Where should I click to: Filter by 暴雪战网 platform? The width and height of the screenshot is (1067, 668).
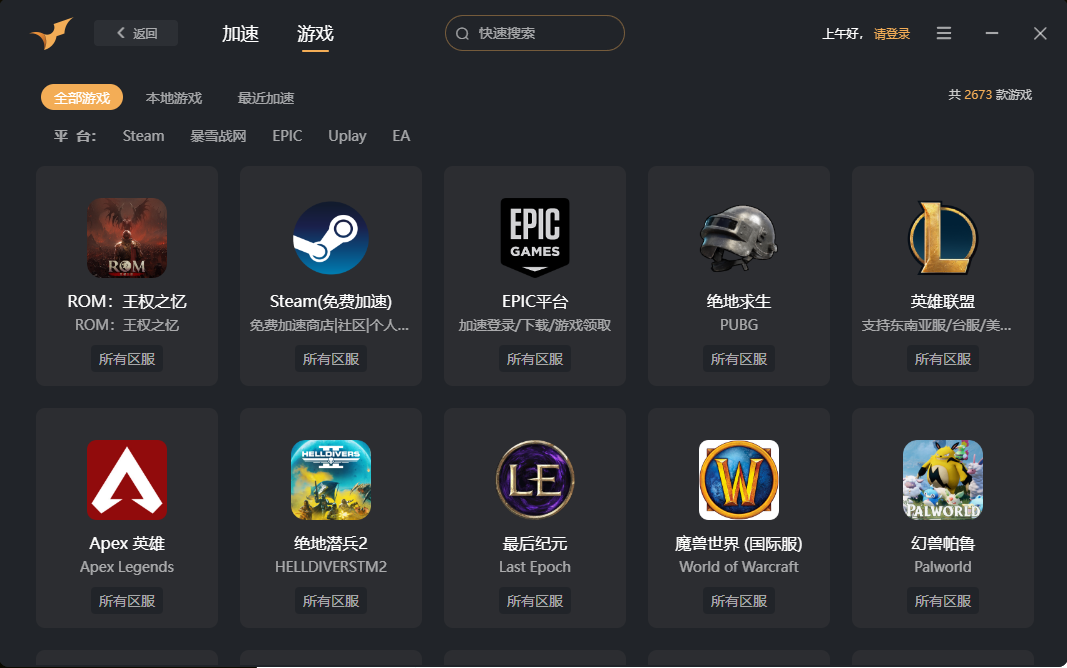tap(218, 136)
